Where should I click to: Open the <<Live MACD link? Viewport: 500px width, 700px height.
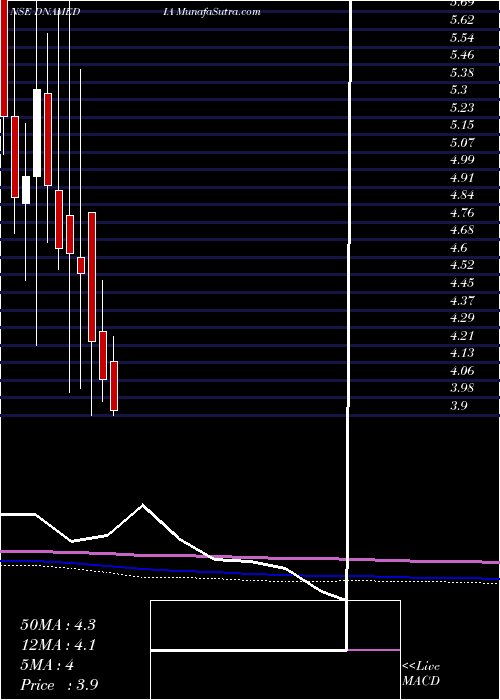point(421,674)
